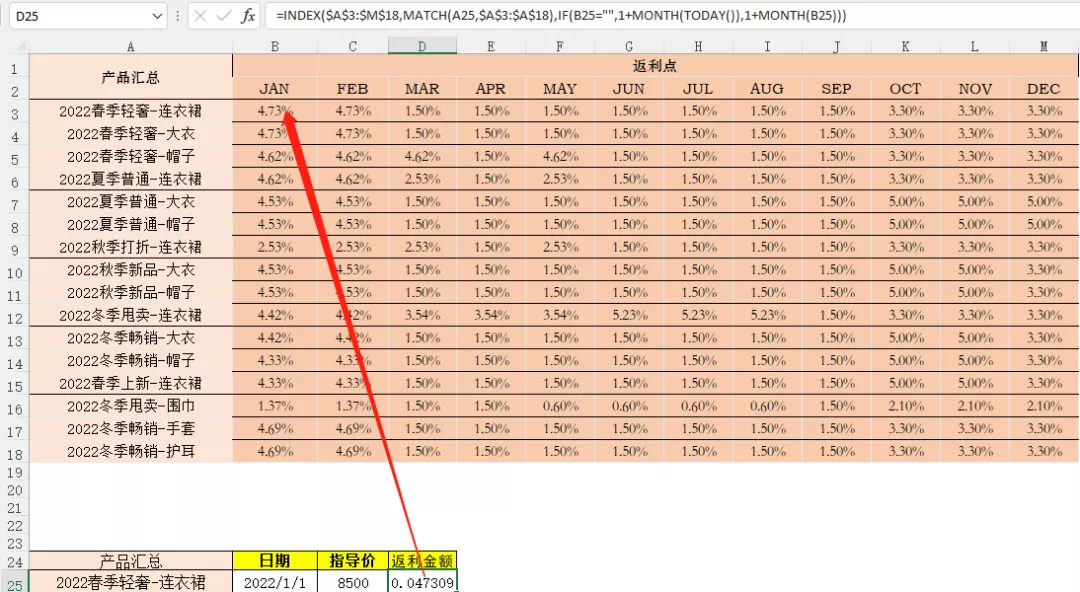1080x592 pixels.
Task: Click the SEP month header cell
Action: (836, 89)
